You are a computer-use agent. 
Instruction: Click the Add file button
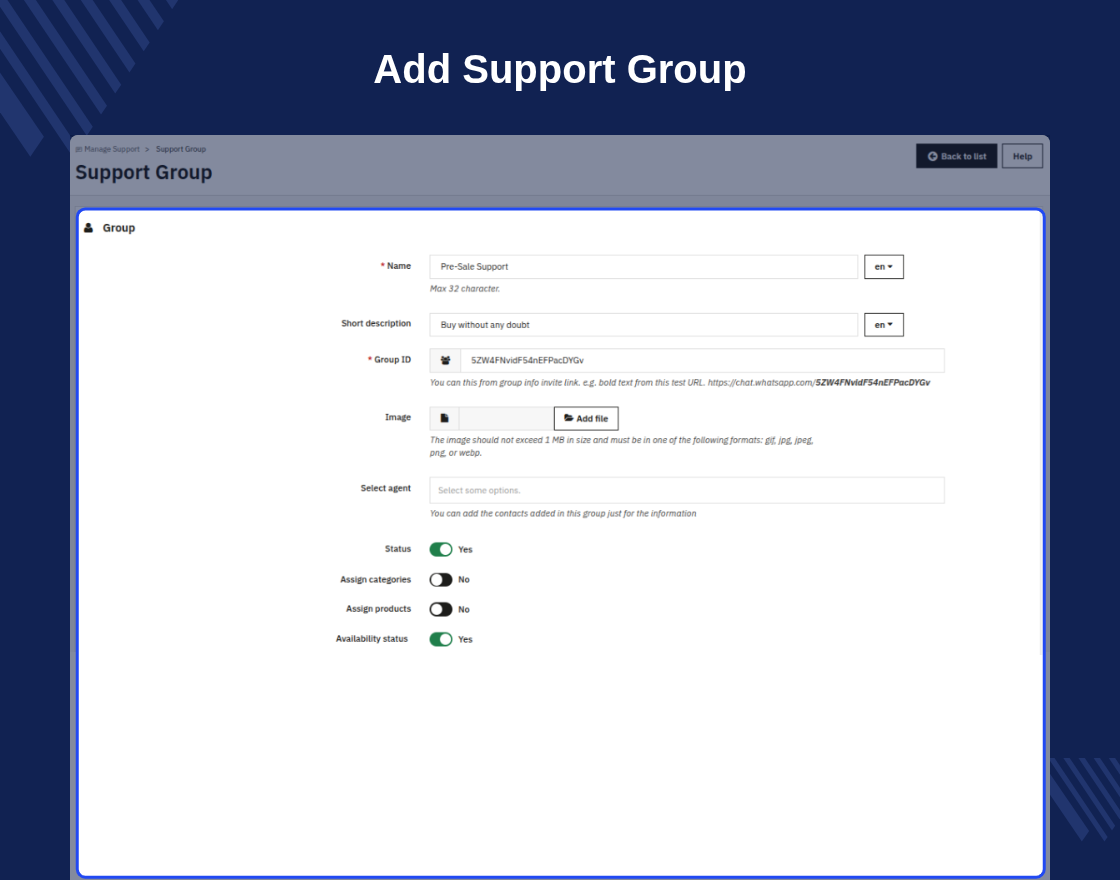tap(586, 419)
